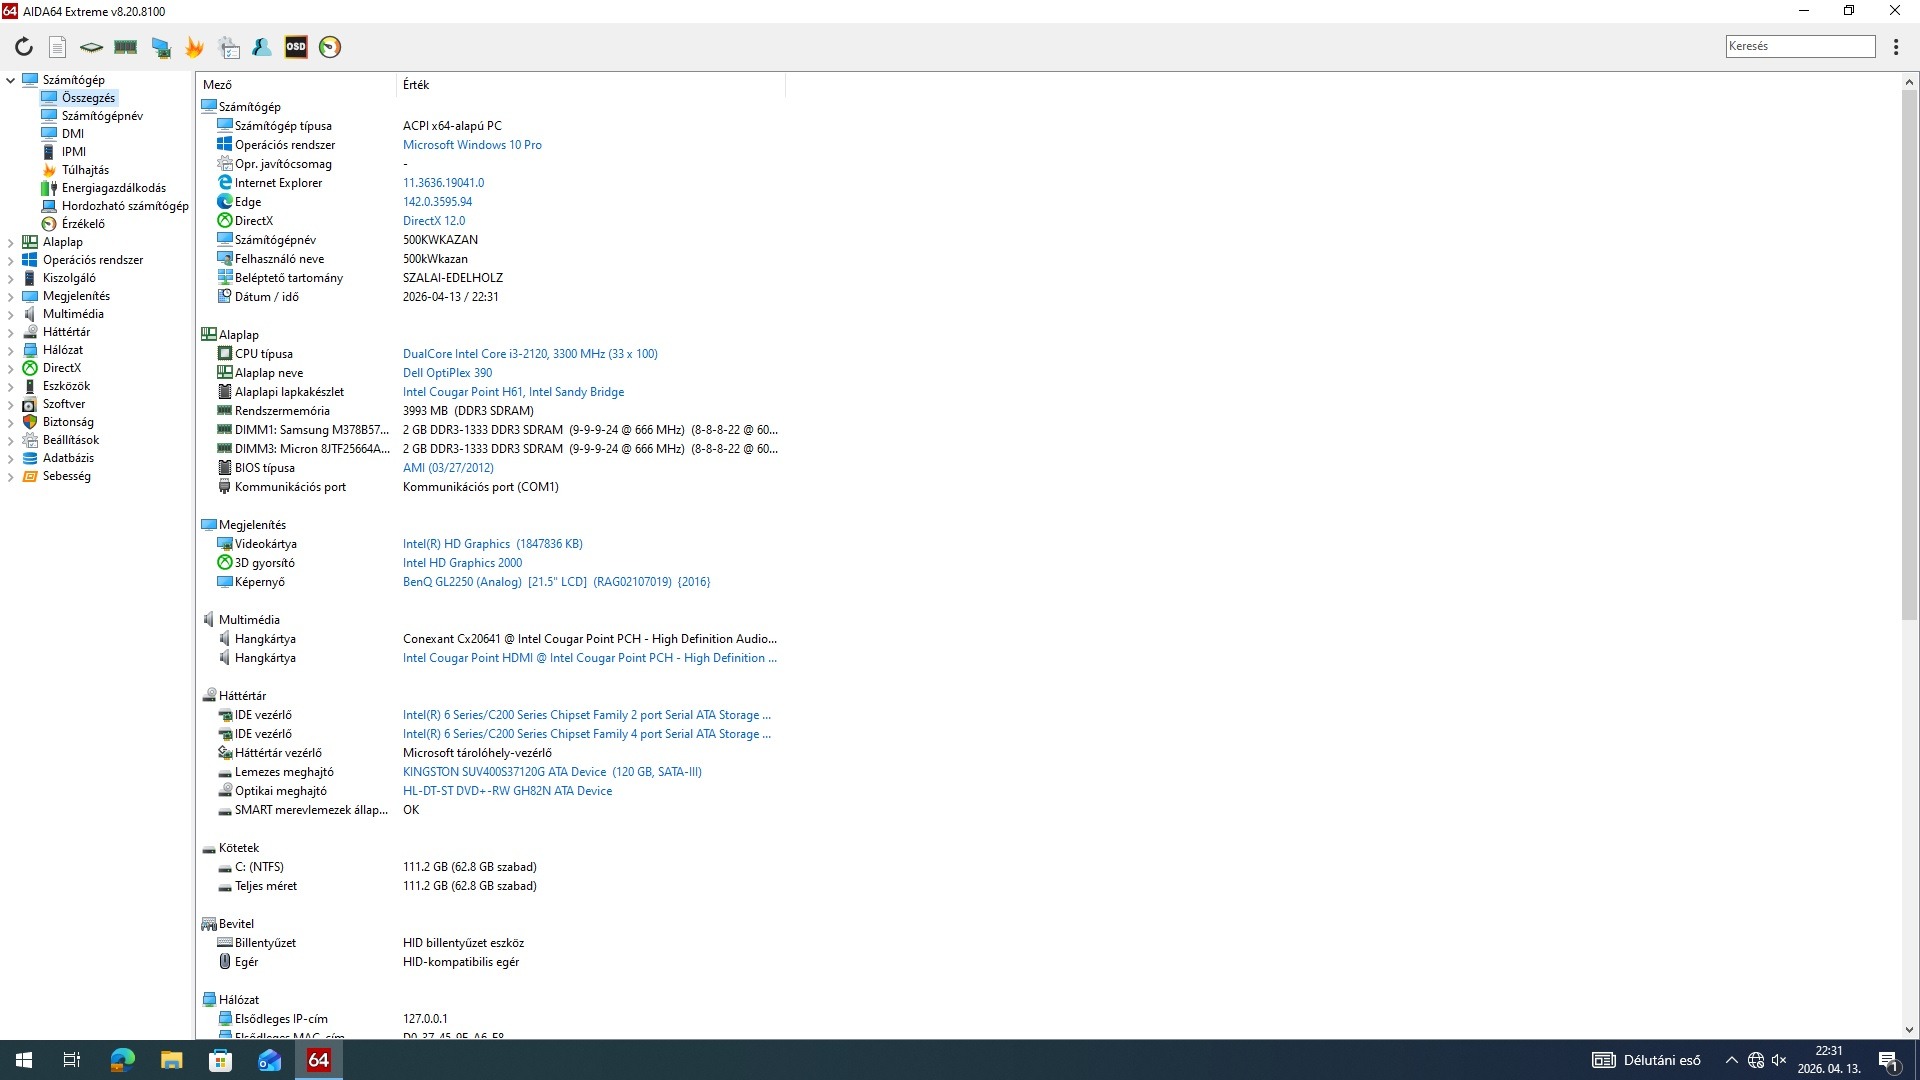Viewport: 1920px width, 1080px height.
Task: Collapse the Számítógép tree node
Action: (10, 80)
